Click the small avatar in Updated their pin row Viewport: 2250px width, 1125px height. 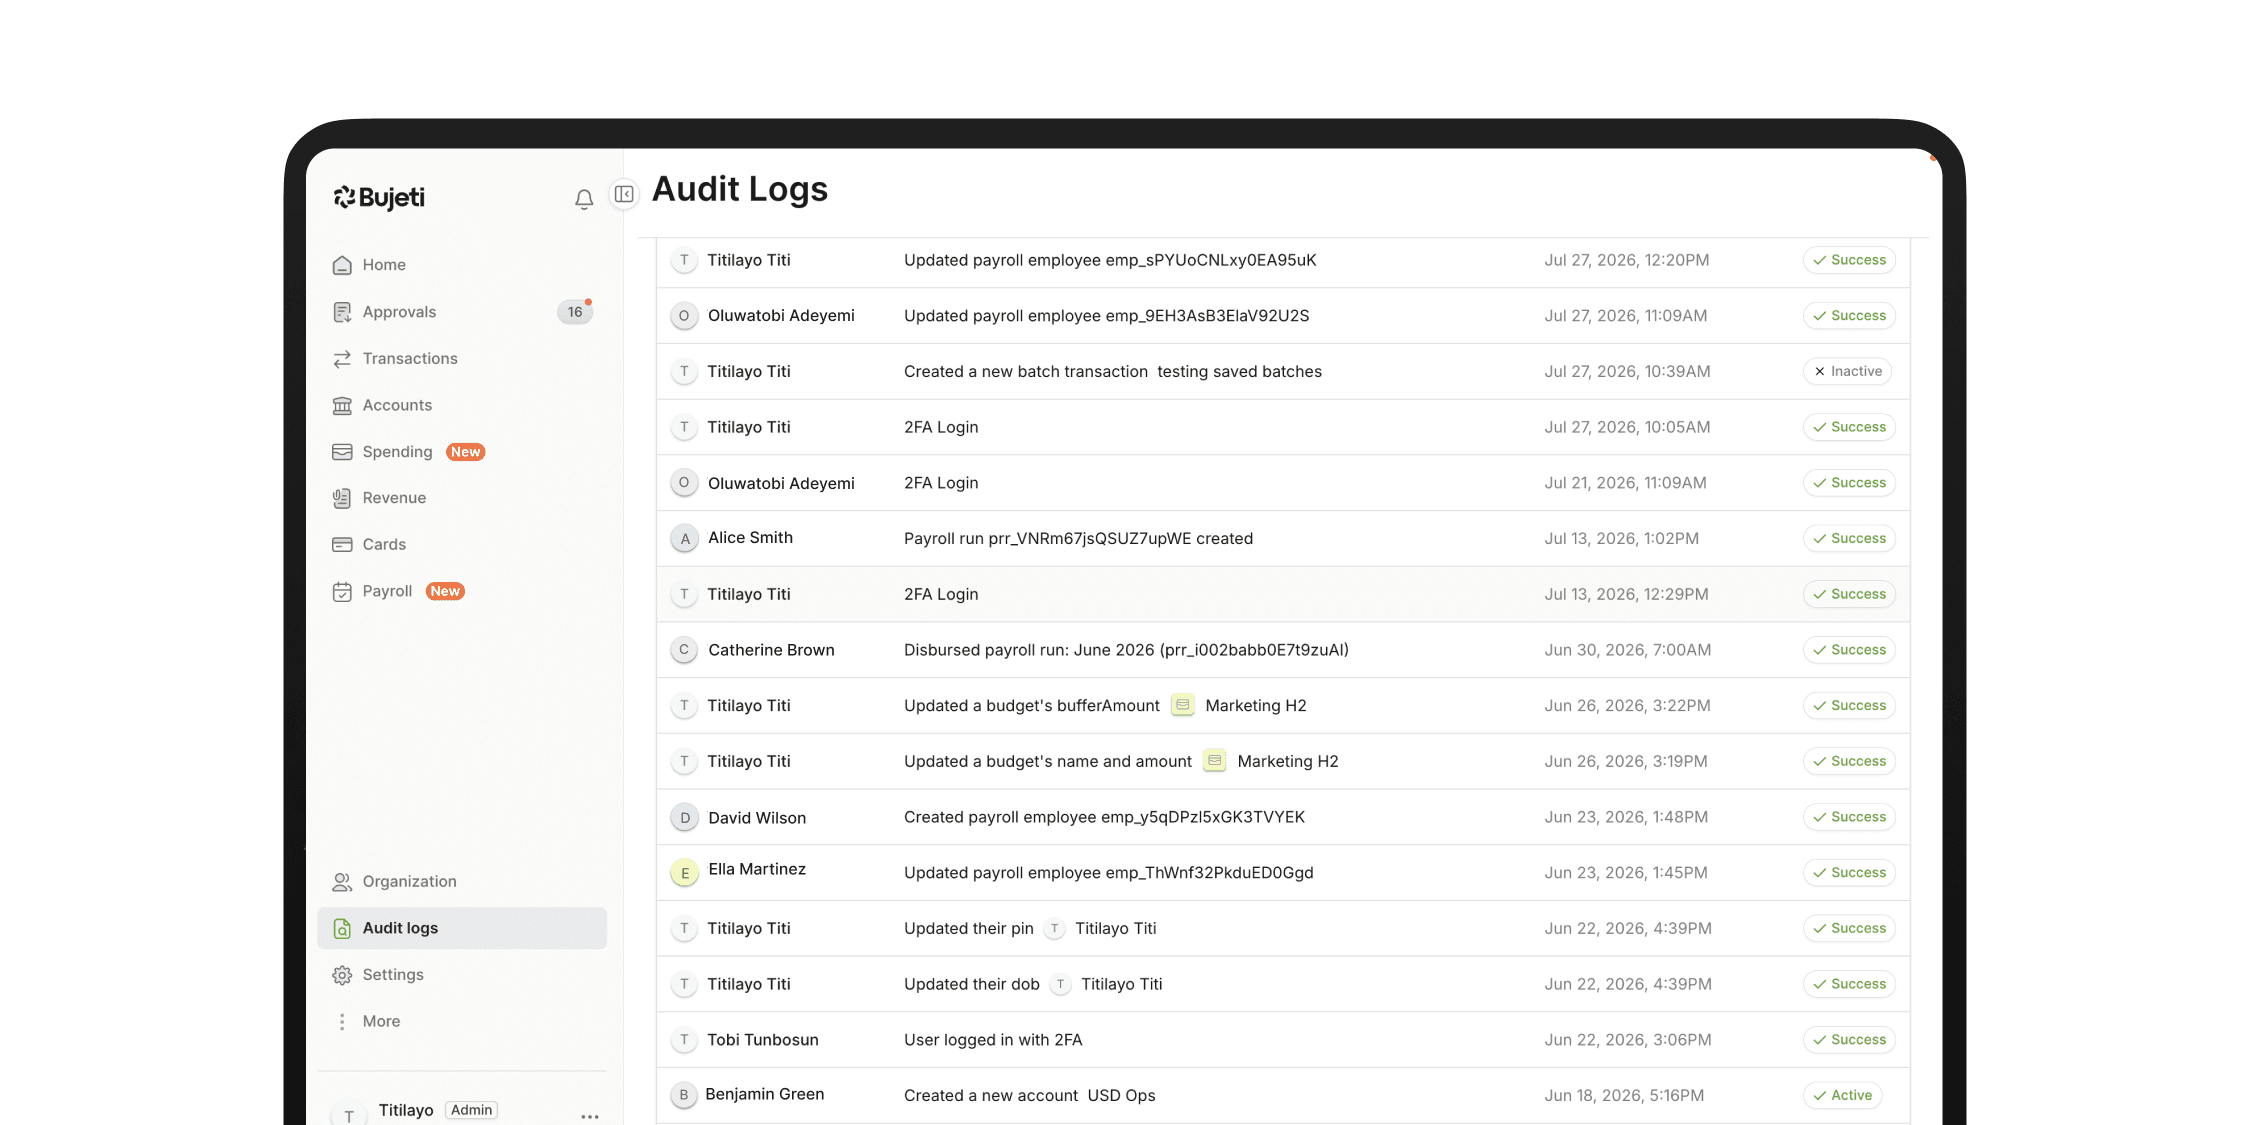[x=1055, y=929]
